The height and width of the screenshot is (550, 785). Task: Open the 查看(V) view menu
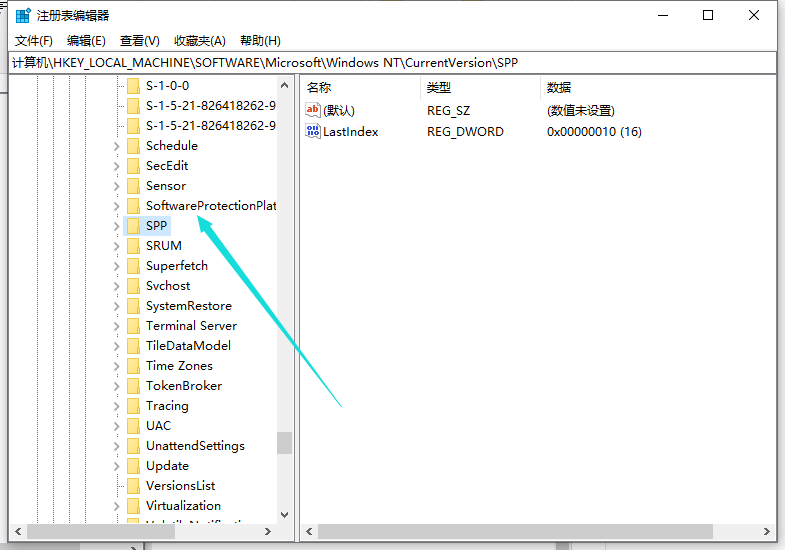[140, 40]
